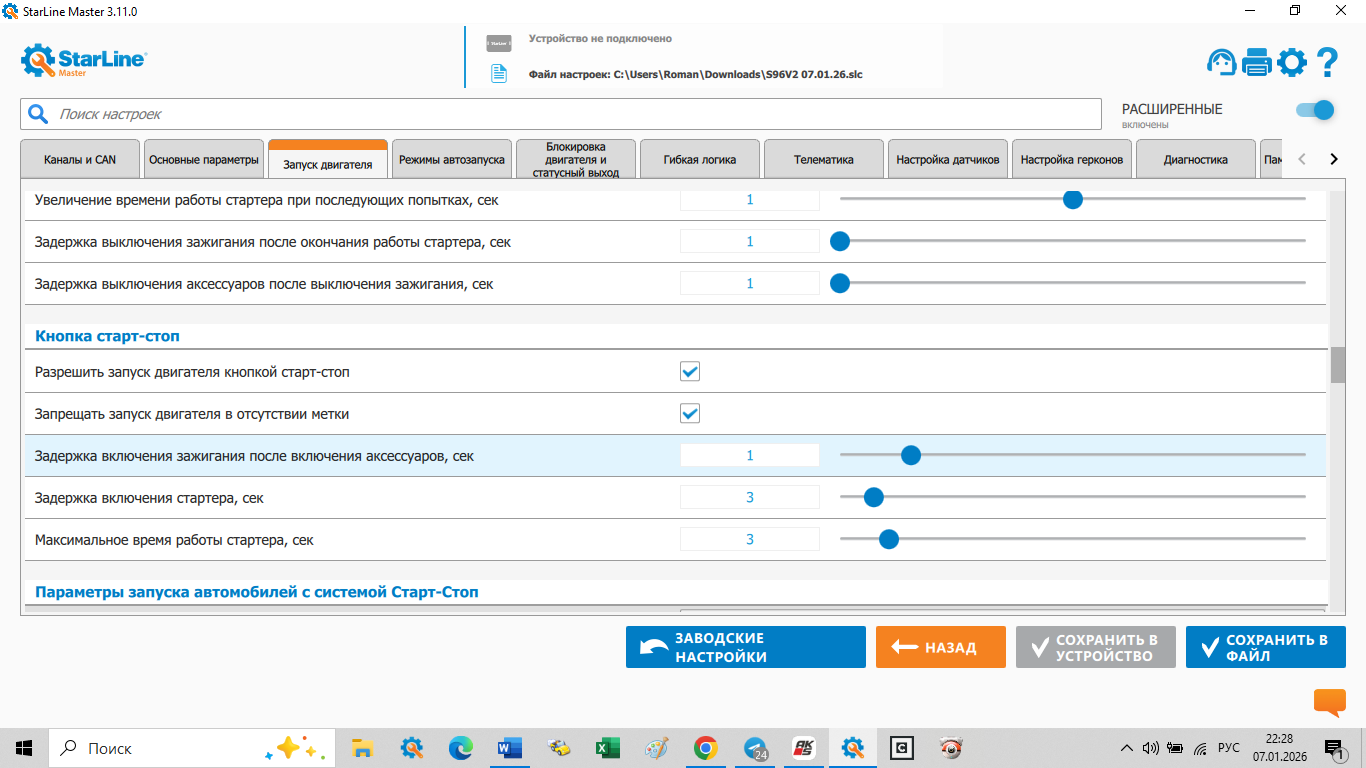Open application settings gear icon
The height and width of the screenshot is (768, 1366).
click(x=1291, y=63)
